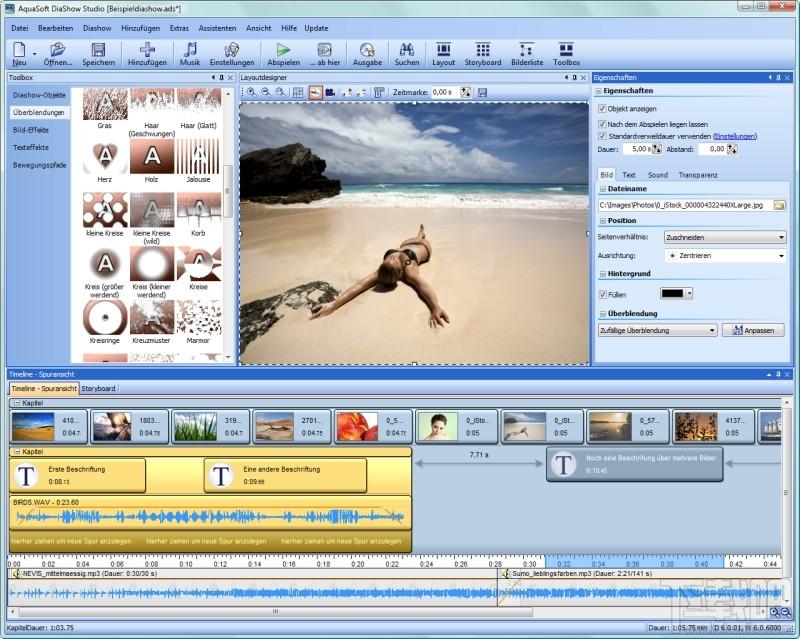Open the Einstellungen link in properties
The width and height of the screenshot is (800, 639).
(x=735, y=136)
